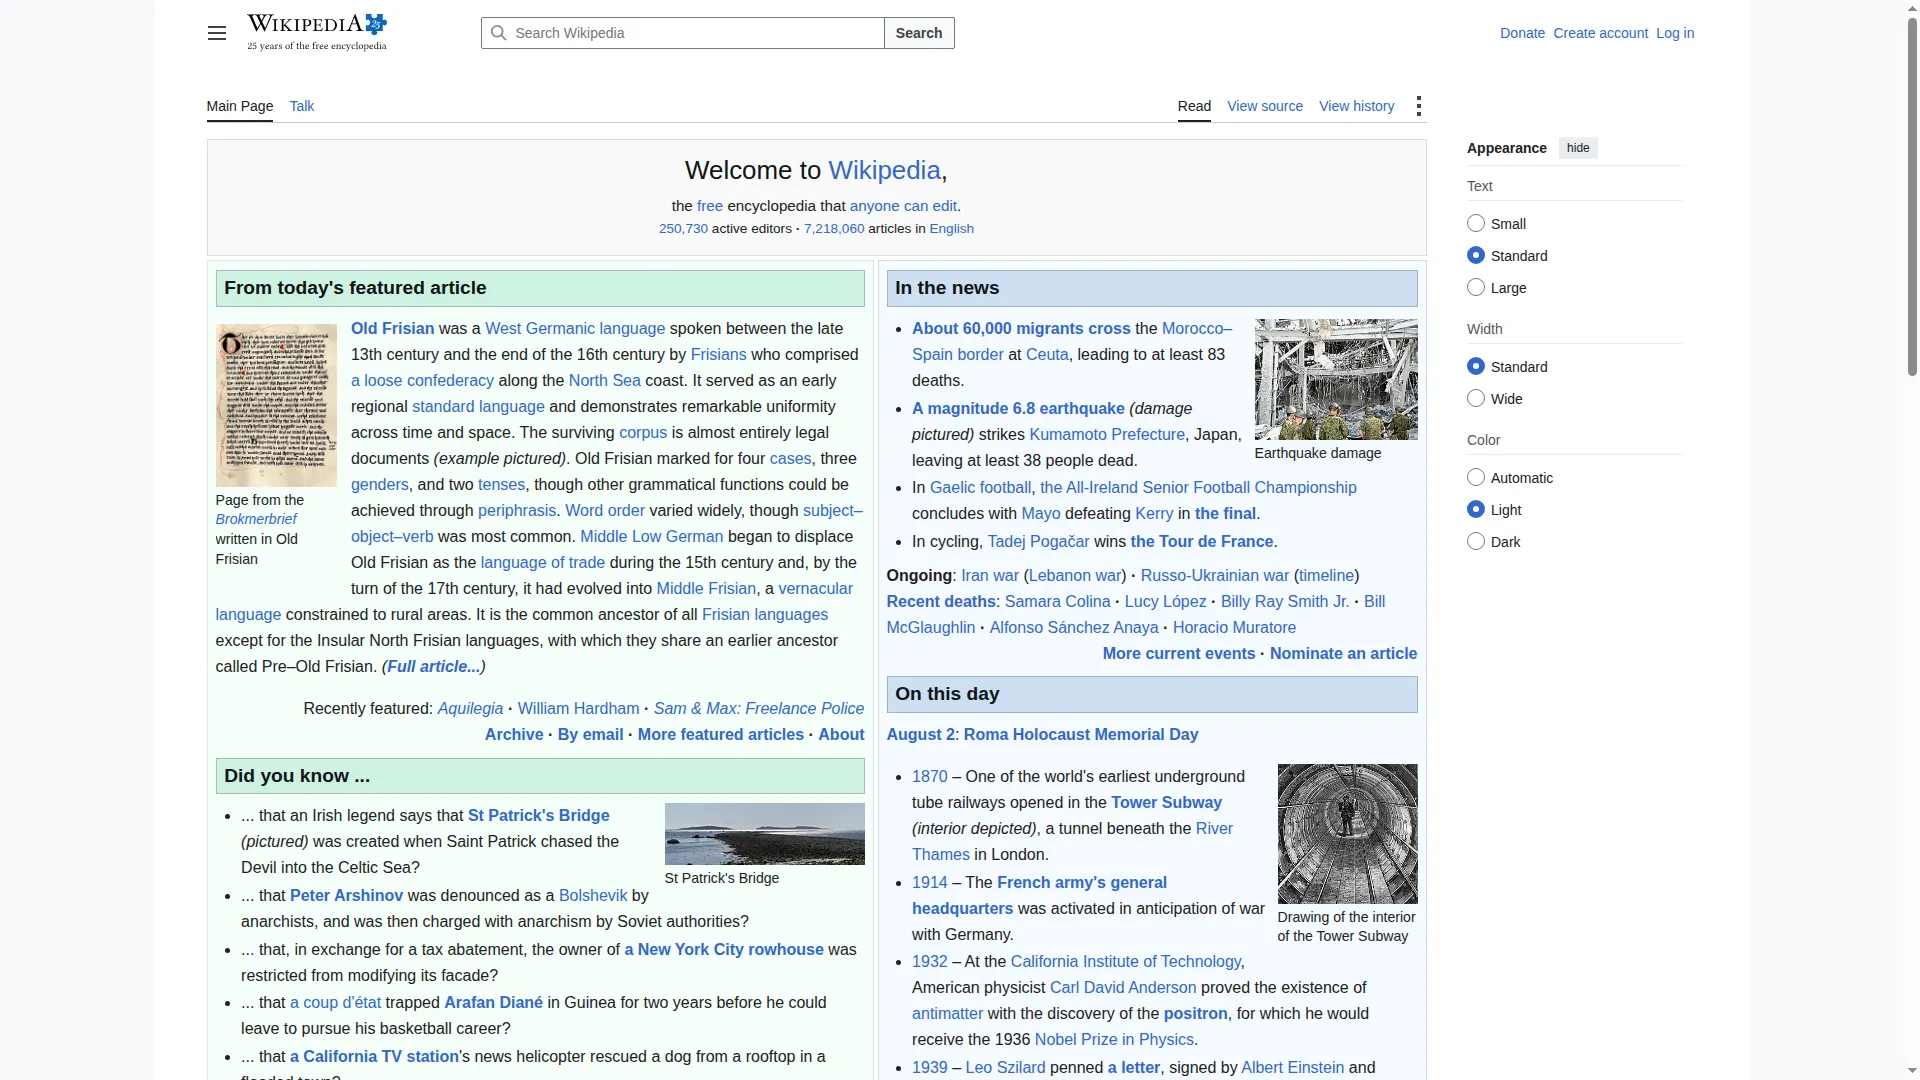Open the Russo-Ukrainian war link
The width and height of the screenshot is (1920, 1080).
click(x=1215, y=575)
